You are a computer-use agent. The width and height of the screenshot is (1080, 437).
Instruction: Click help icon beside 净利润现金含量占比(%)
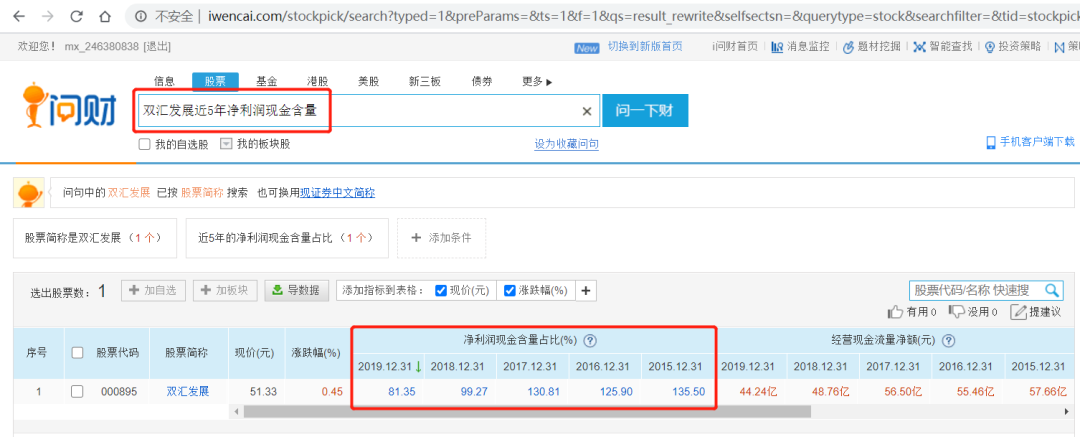pyautogui.click(x=590, y=341)
